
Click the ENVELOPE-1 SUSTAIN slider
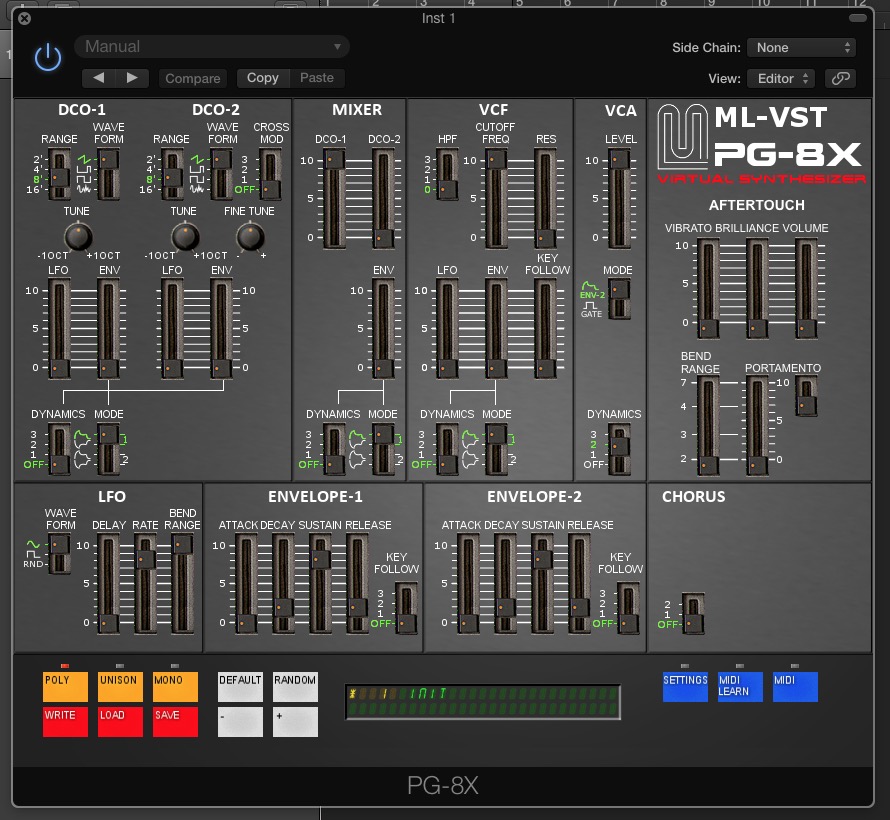pos(320,584)
